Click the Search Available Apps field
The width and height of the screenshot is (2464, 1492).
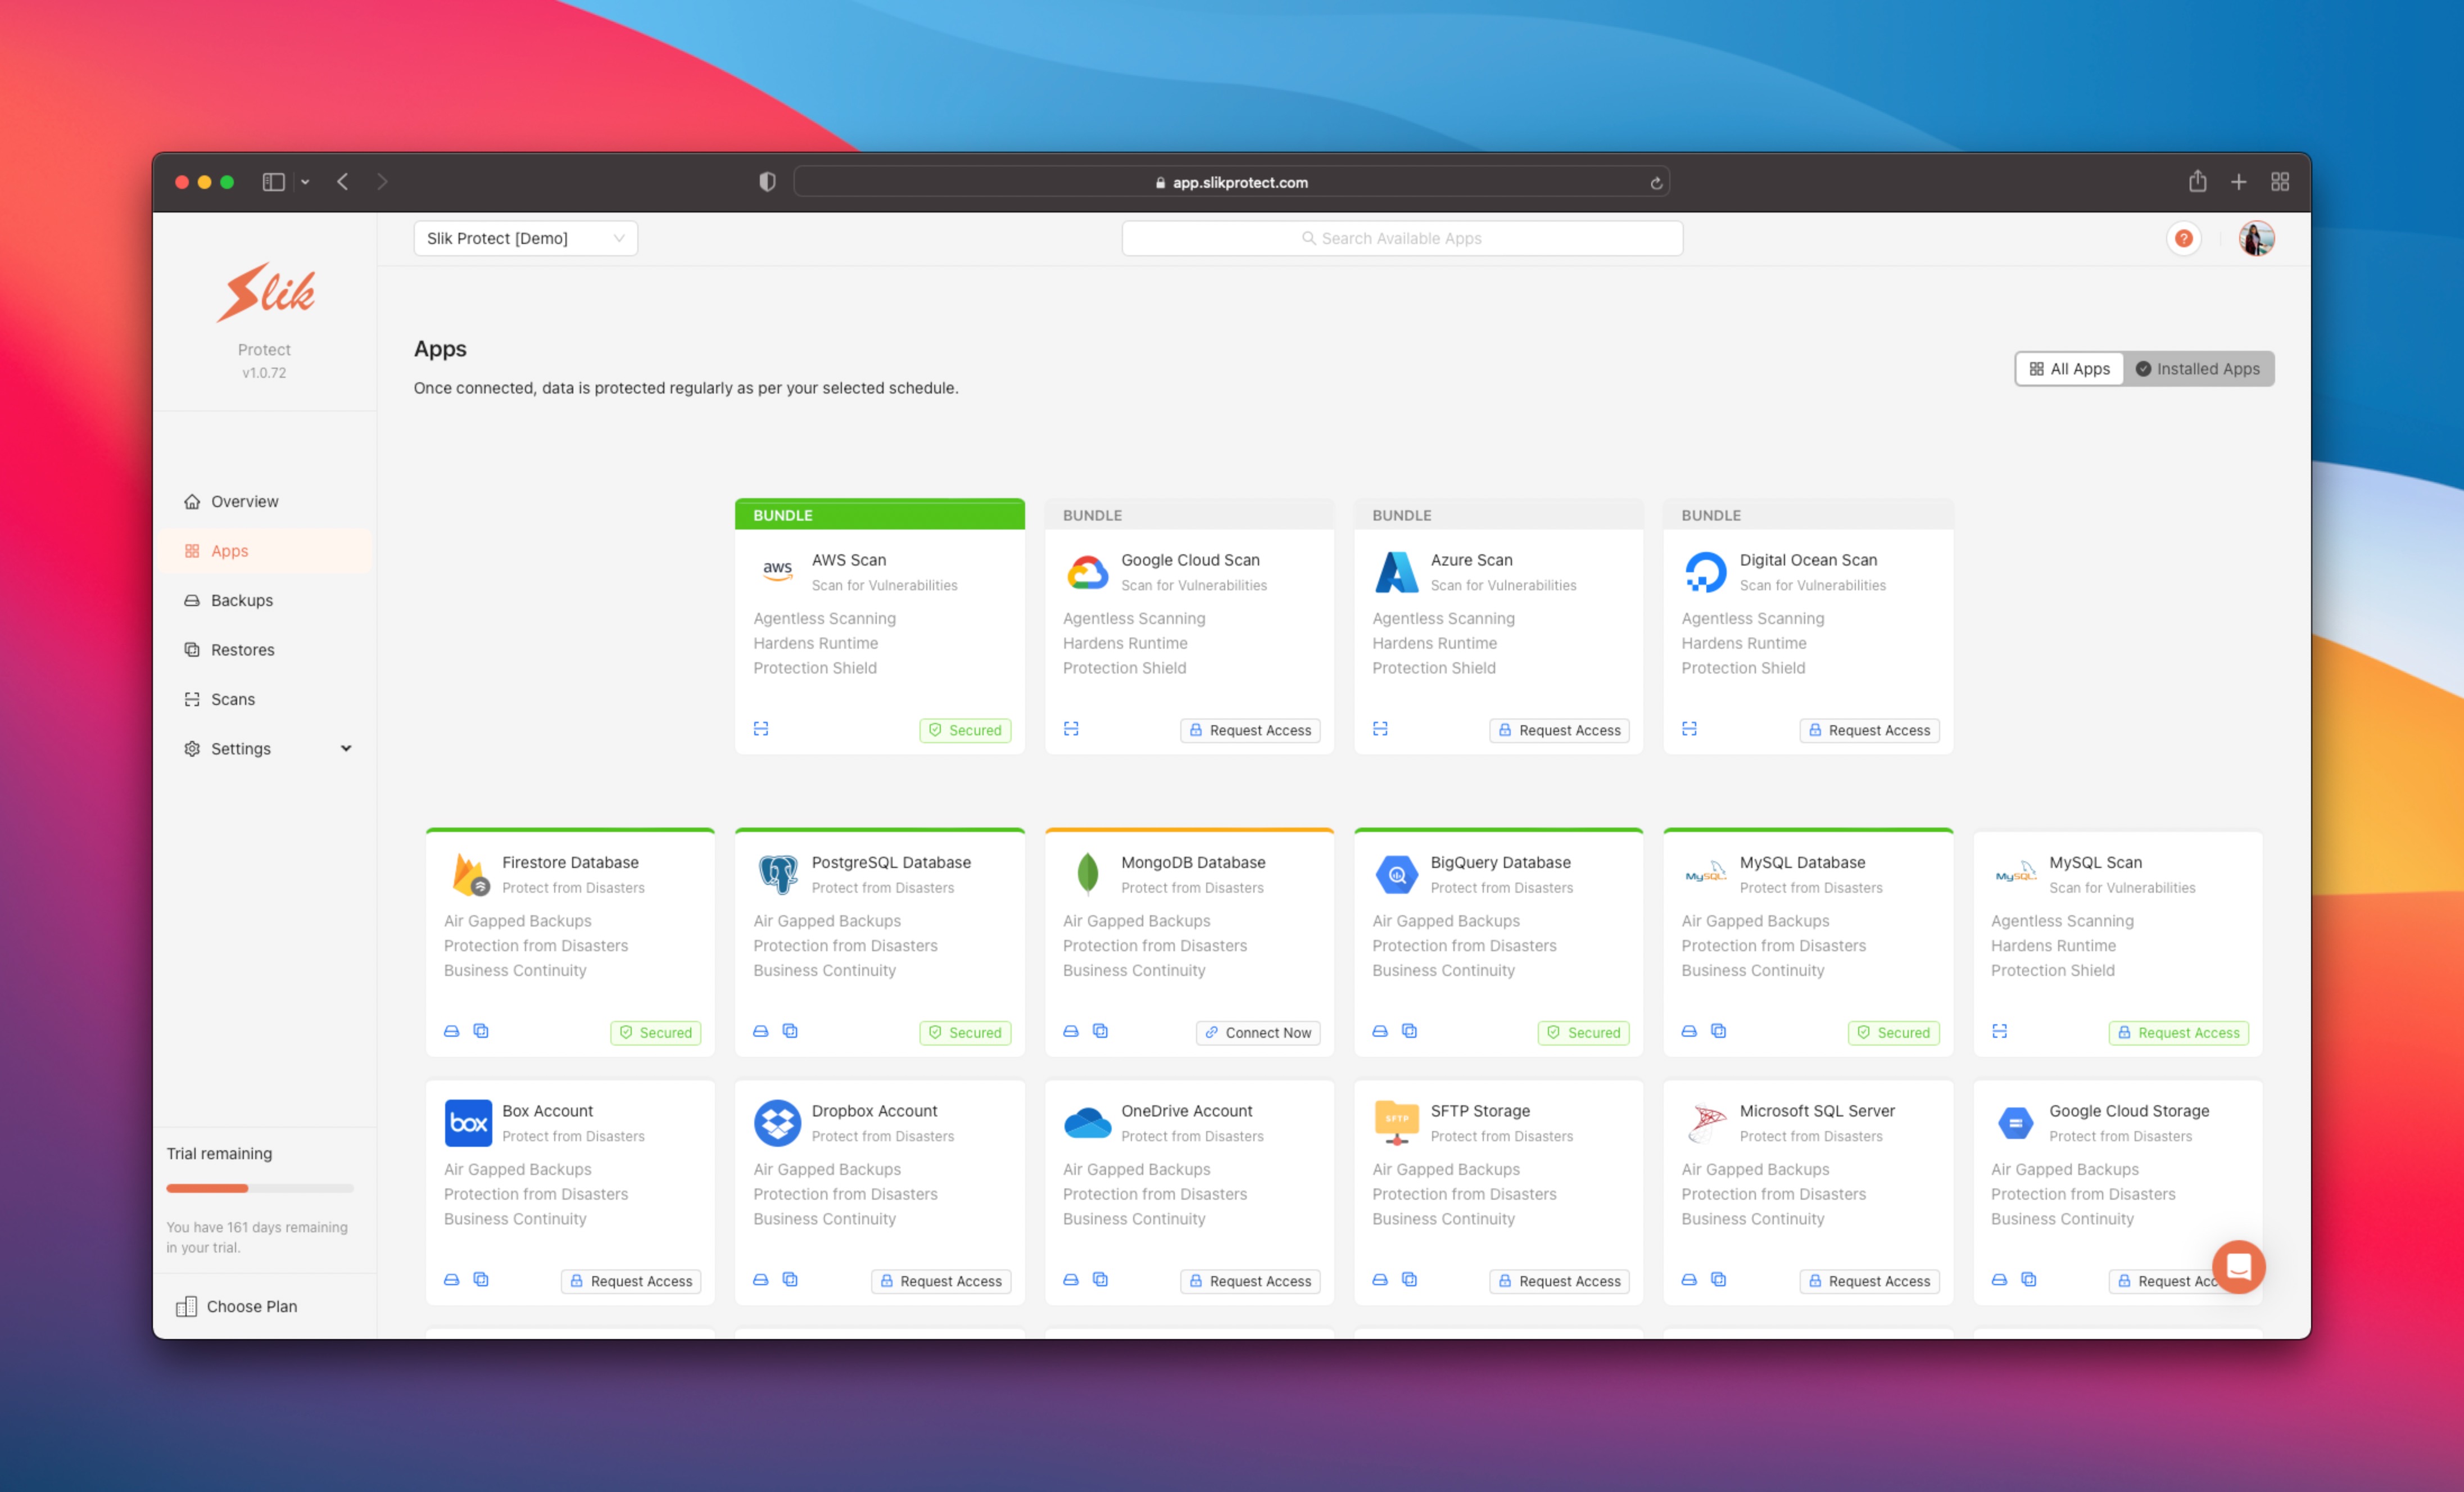pos(1400,238)
